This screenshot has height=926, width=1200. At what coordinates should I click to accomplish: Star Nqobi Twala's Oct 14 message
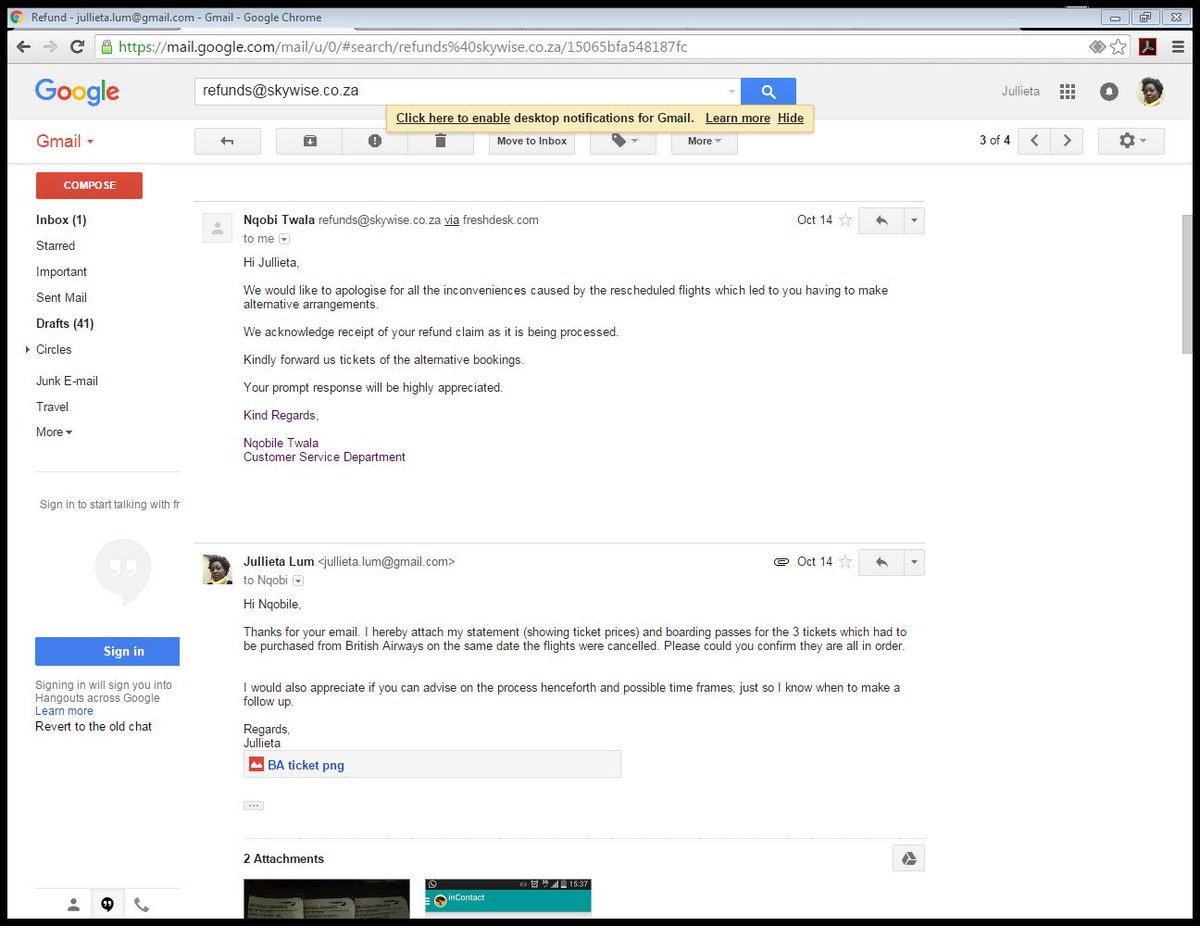coord(845,220)
